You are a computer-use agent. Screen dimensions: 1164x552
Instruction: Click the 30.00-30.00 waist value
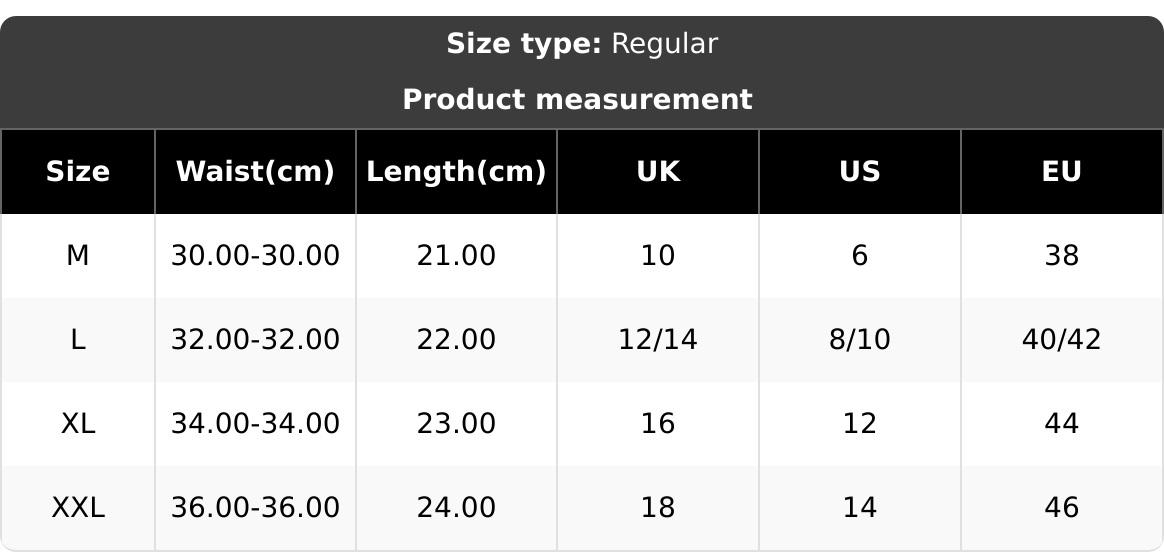[x=255, y=256]
